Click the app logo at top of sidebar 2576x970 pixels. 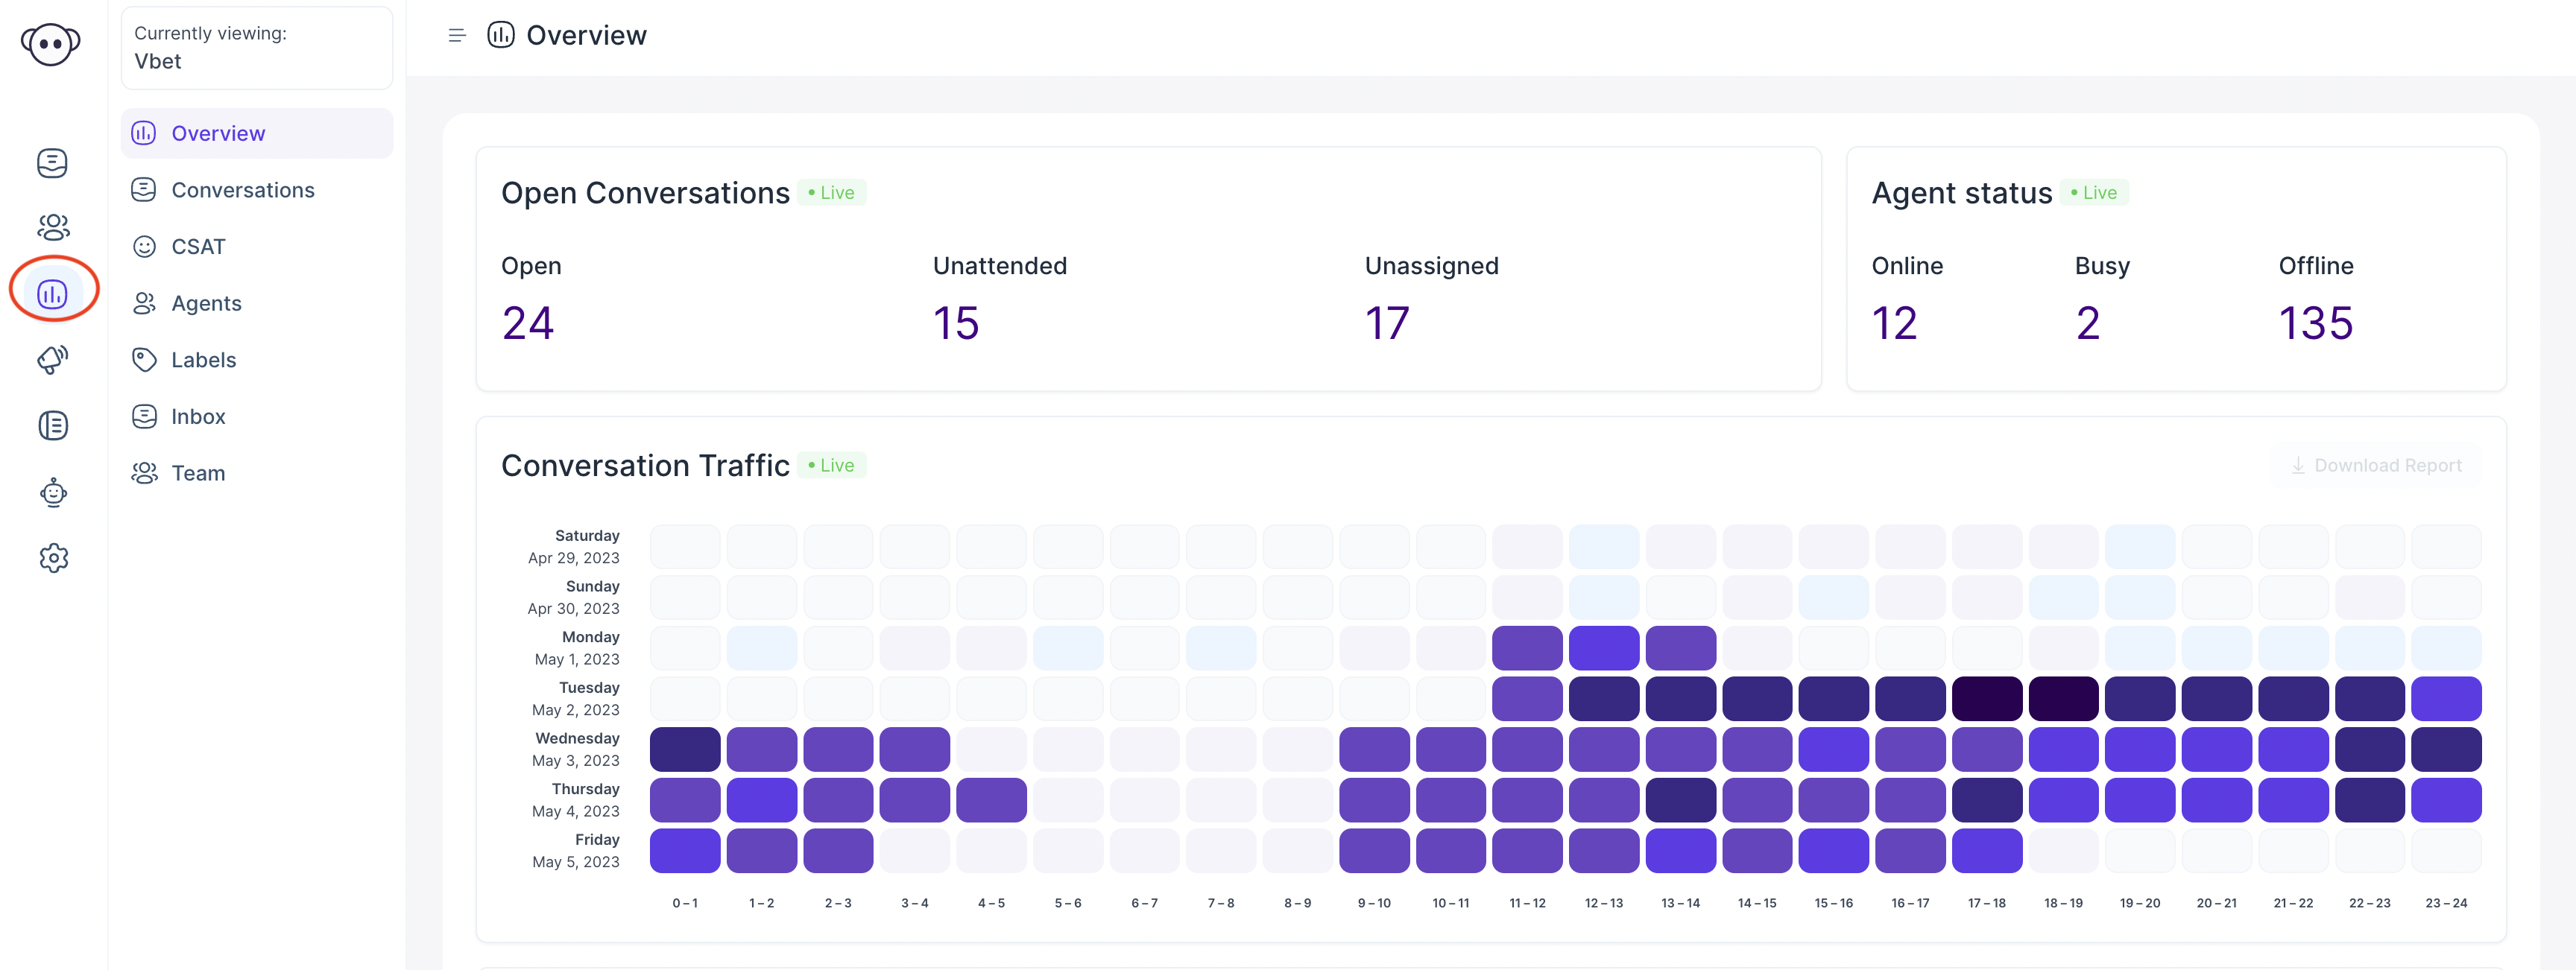(x=51, y=44)
